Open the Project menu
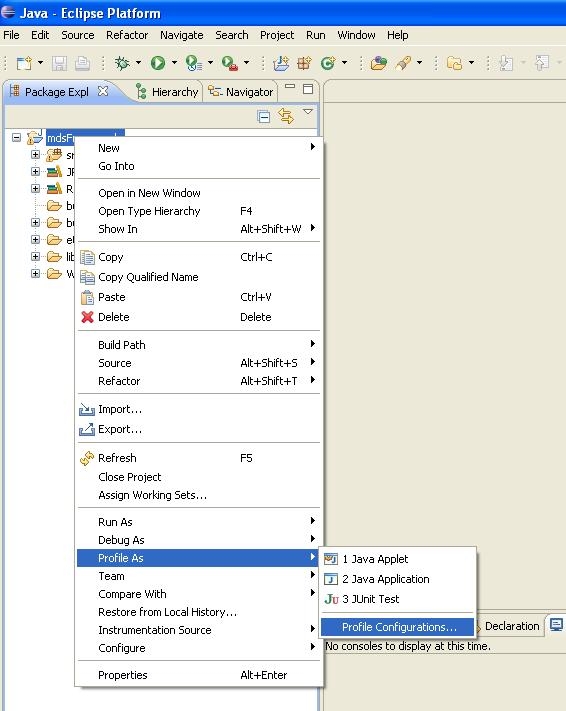566x711 pixels. pyautogui.click(x=277, y=35)
